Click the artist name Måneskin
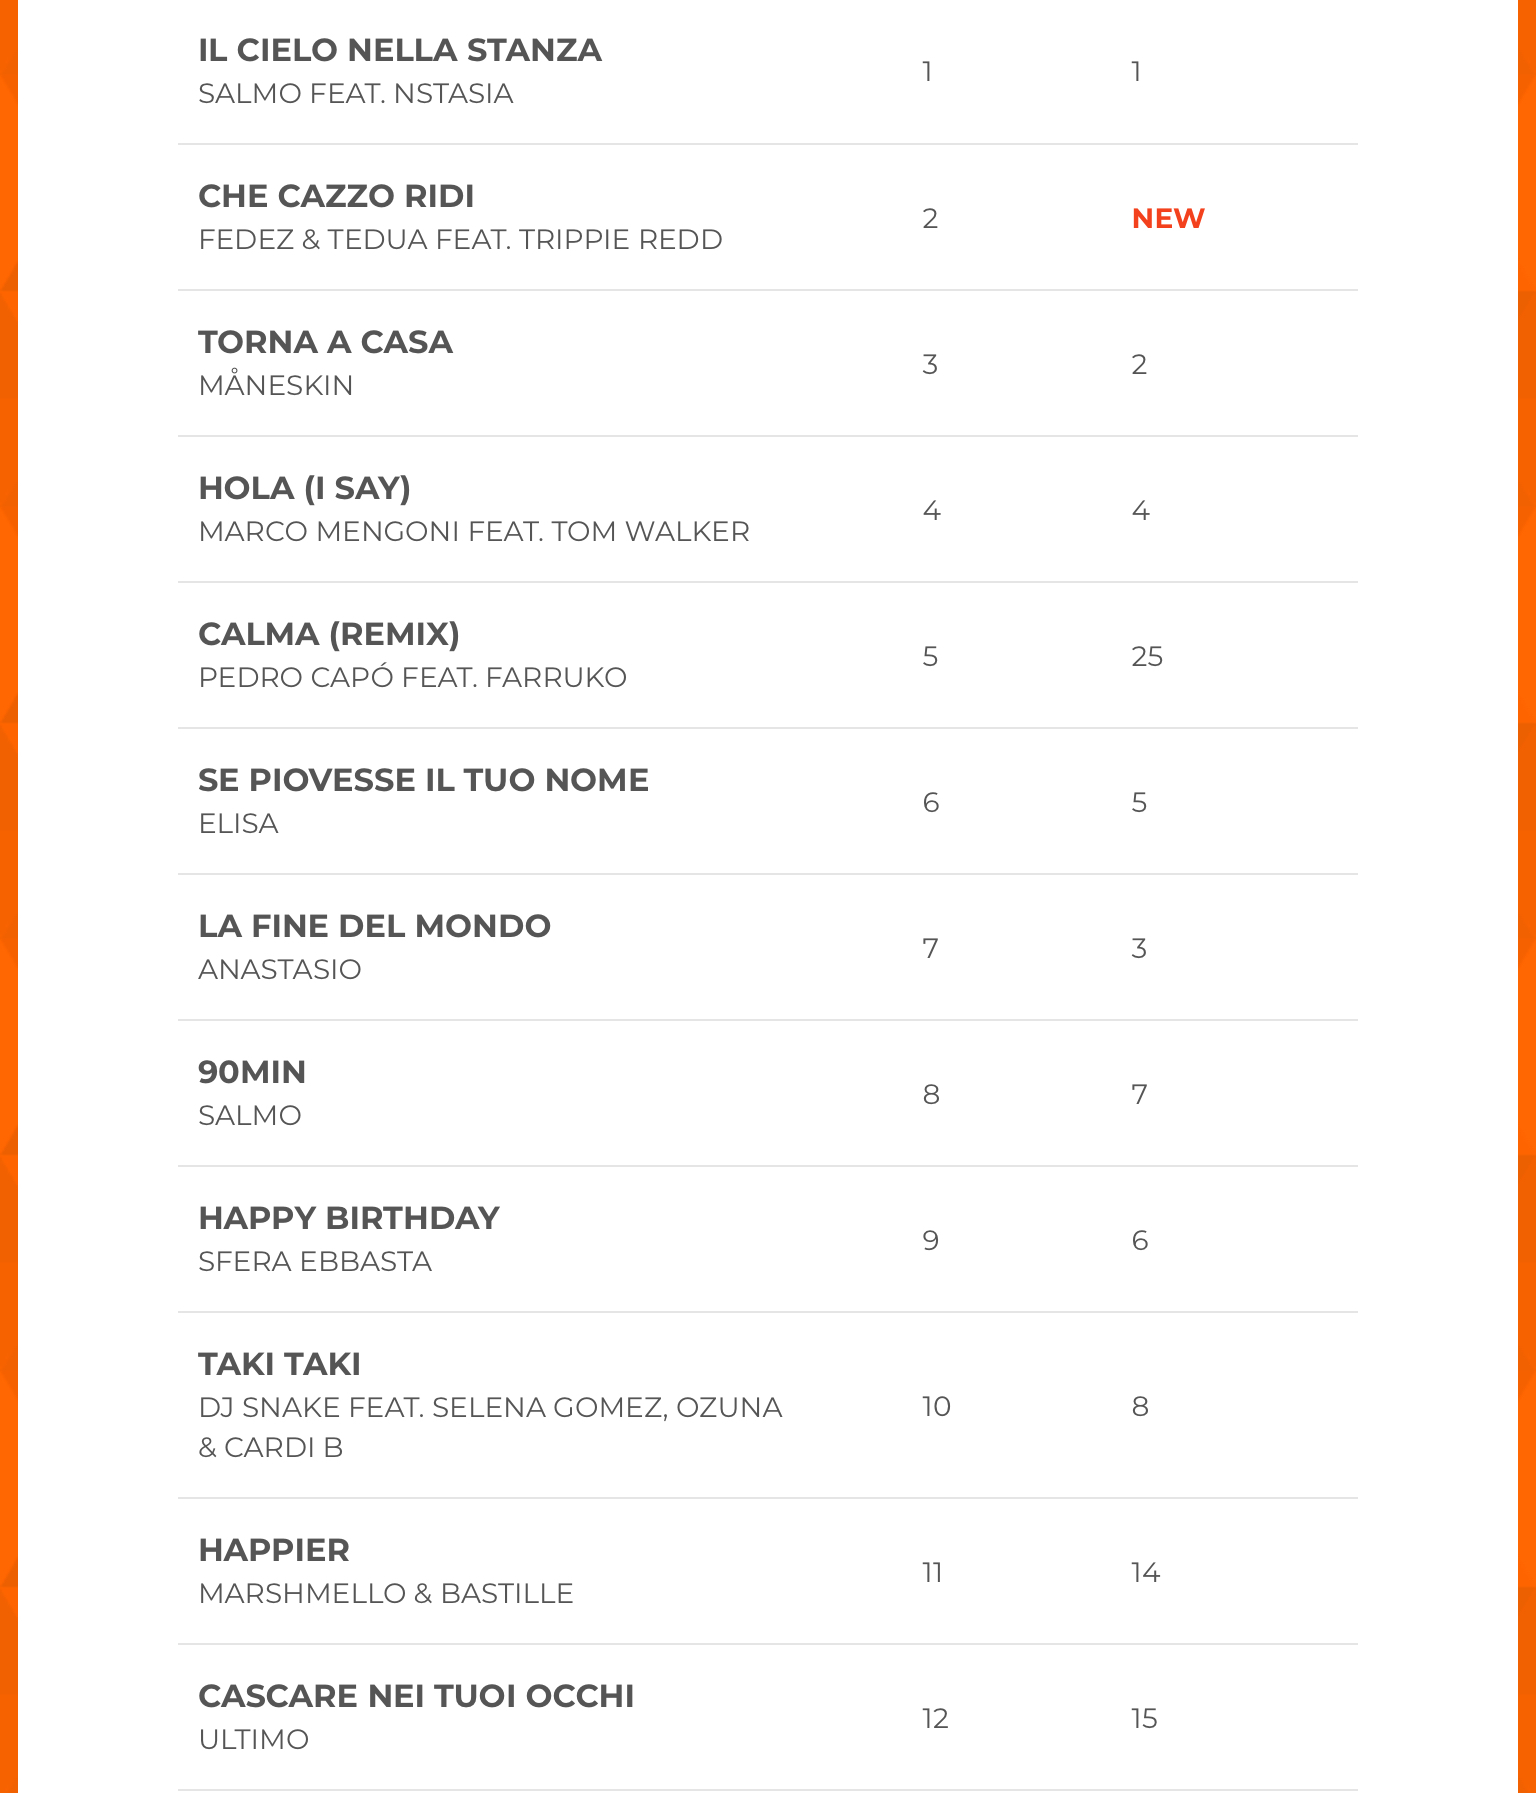 point(276,386)
